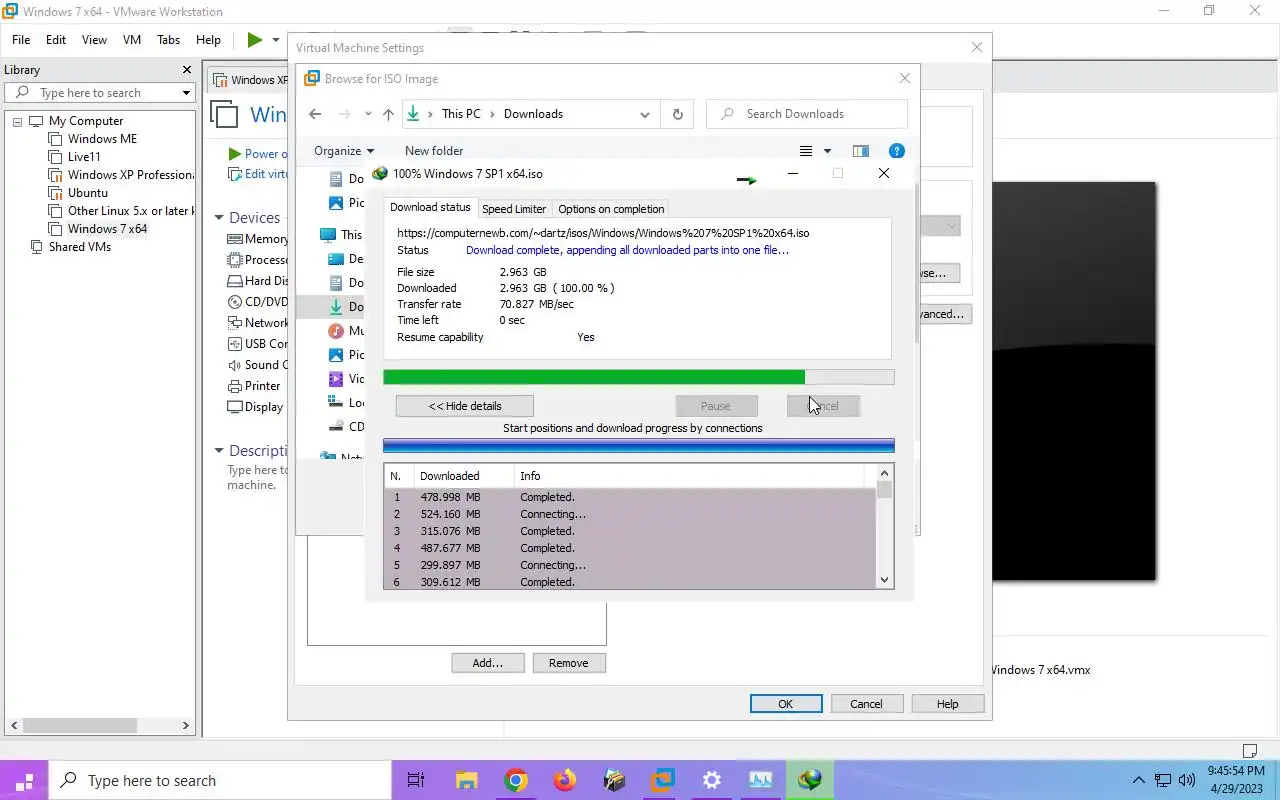Viewport: 1280px width, 800px height.
Task: Open the power options dropdown arrow
Action: pyautogui.click(x=276, y=40)
